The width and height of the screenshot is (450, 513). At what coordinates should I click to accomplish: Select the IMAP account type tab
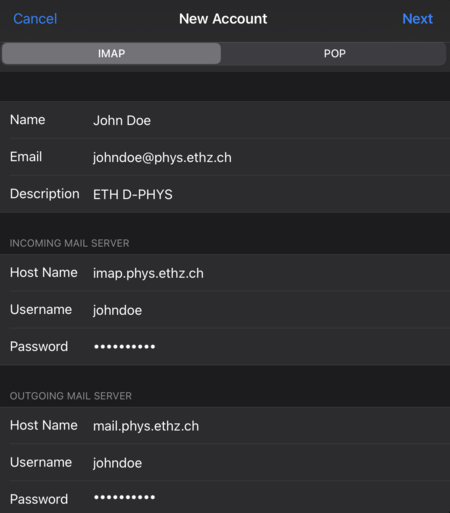[x=111, y=53]
